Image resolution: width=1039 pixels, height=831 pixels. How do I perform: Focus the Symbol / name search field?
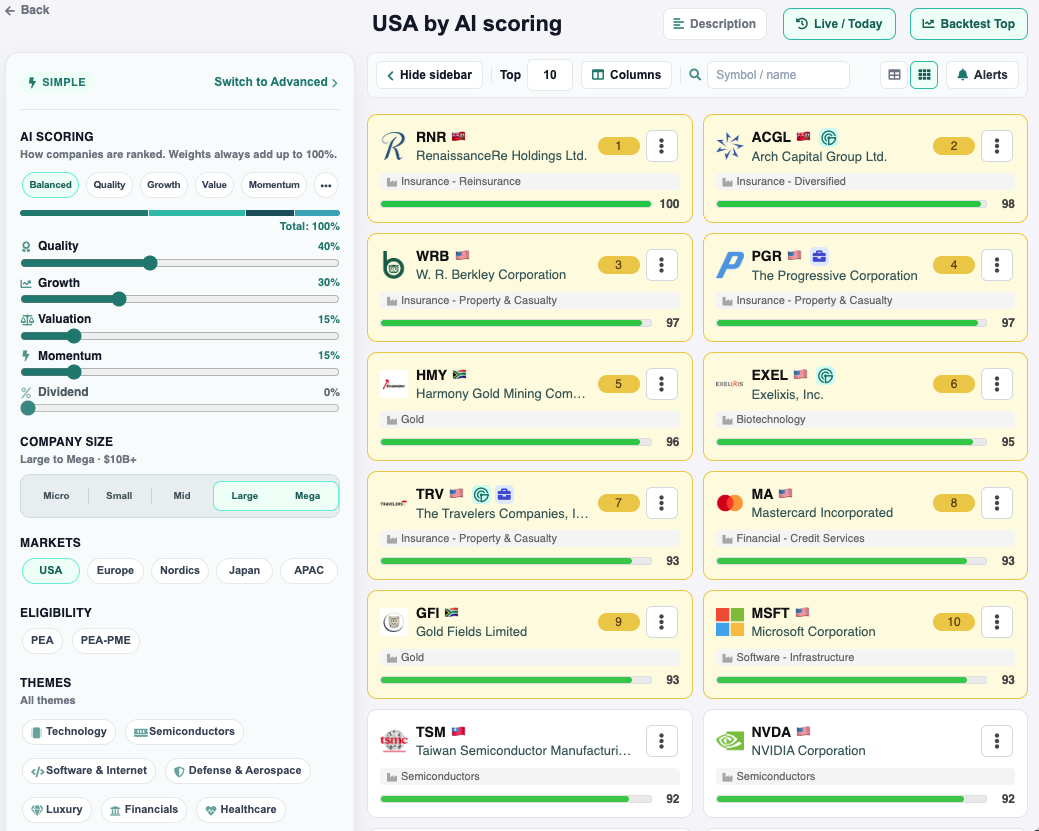coord(778,75)
